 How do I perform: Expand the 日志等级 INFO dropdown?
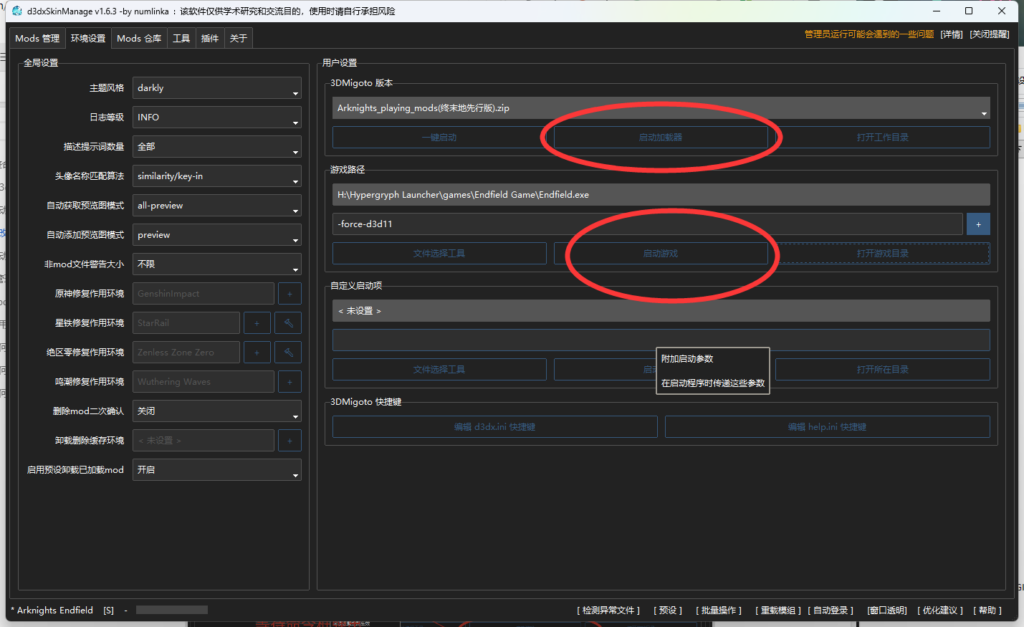217,117
